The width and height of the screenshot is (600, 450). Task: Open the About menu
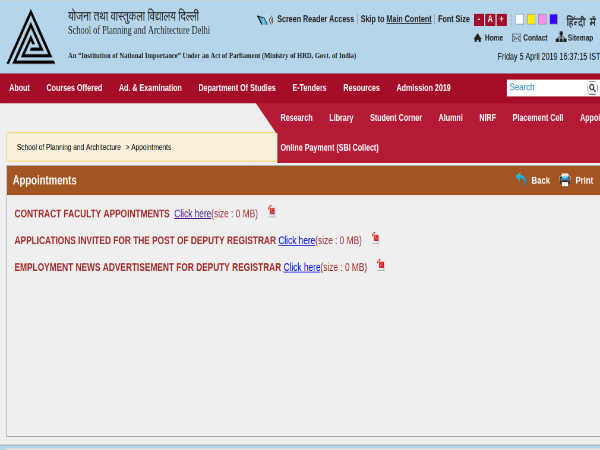coord(20,88)
